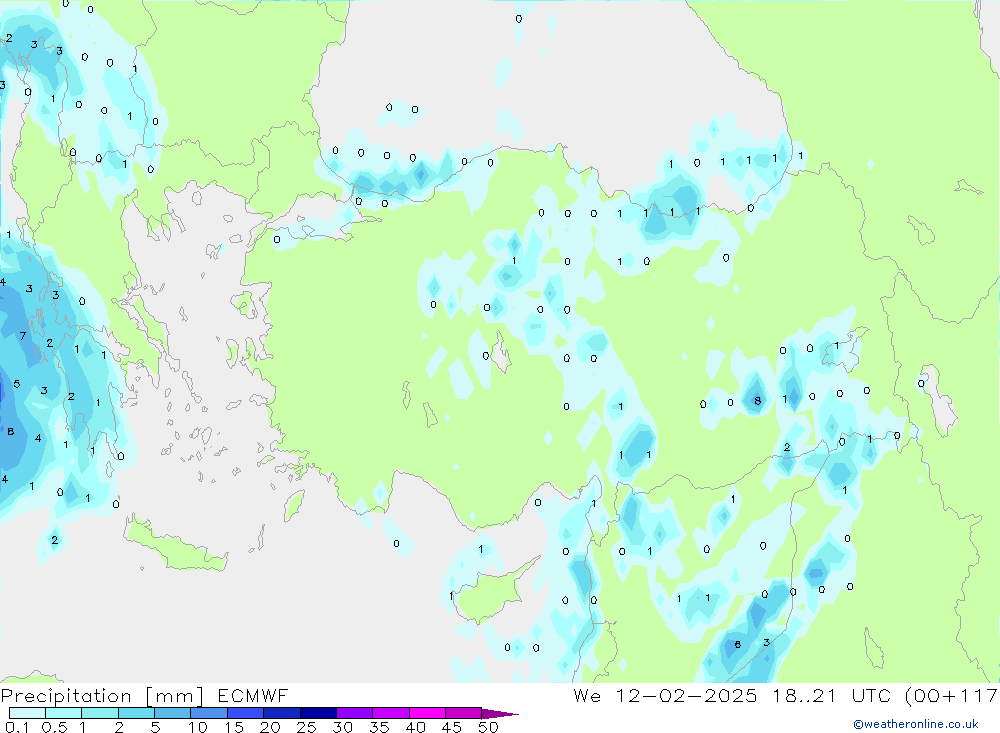Image resolution: width=1000 pixels, height=733 pixels.
Task: Choose the 25–30 mm navy swatch
Action: 318,713
